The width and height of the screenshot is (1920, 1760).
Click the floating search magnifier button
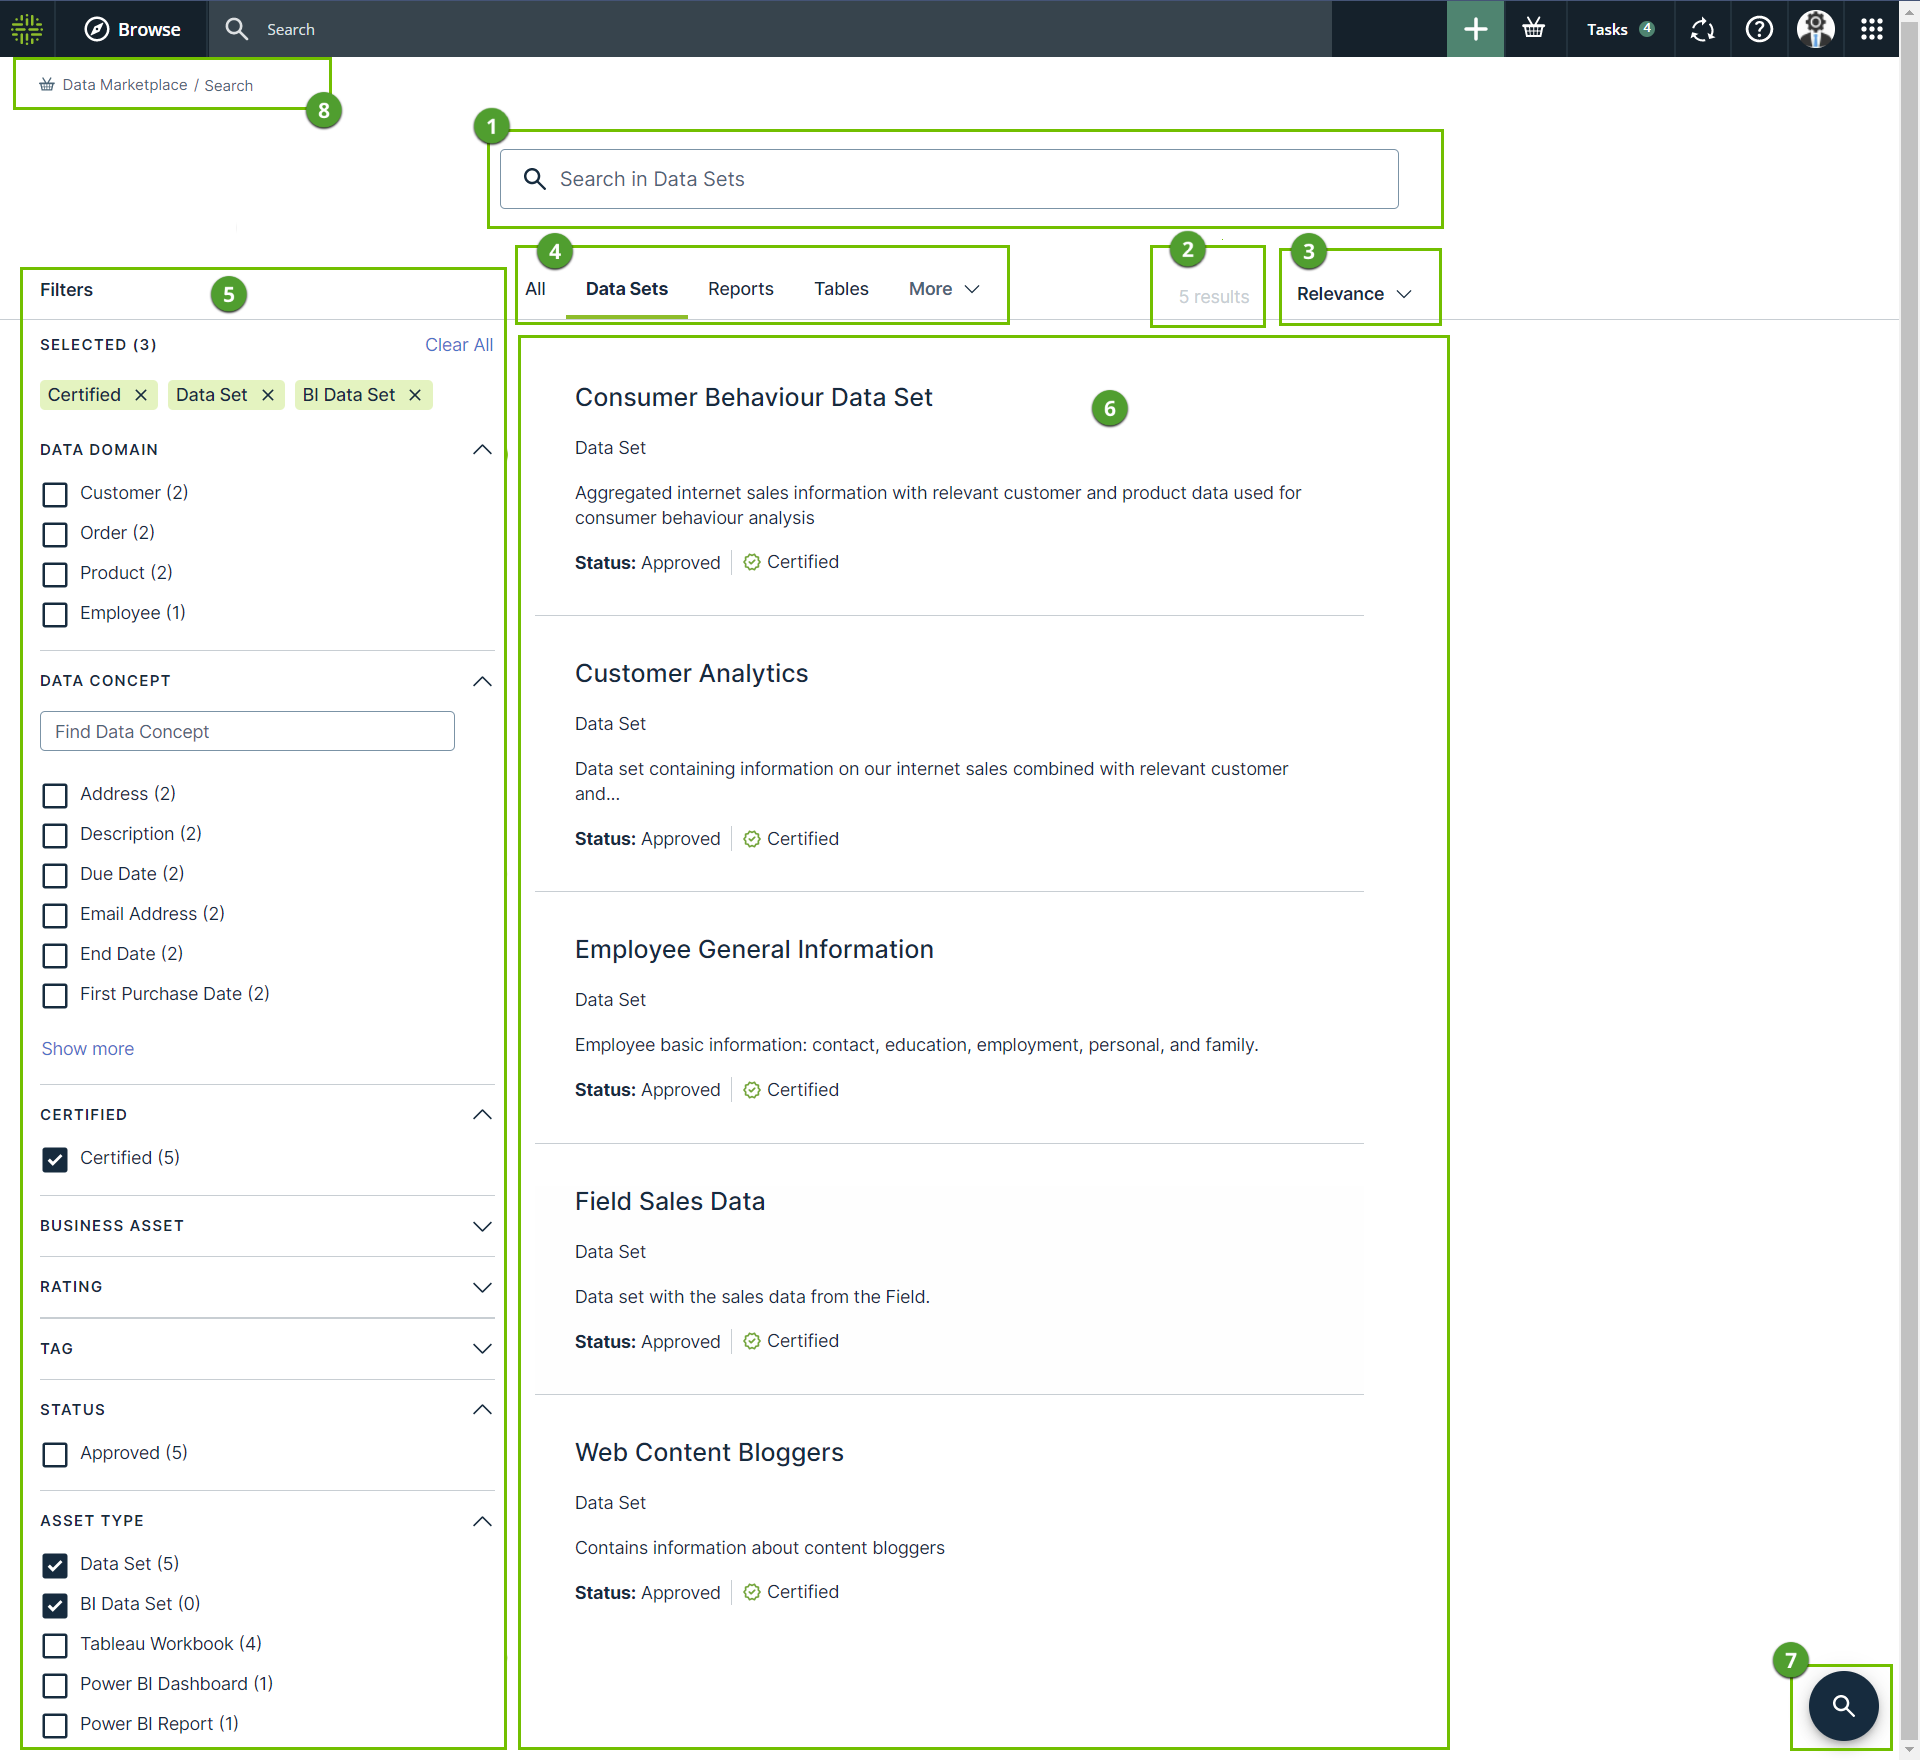[1843, 1706]
